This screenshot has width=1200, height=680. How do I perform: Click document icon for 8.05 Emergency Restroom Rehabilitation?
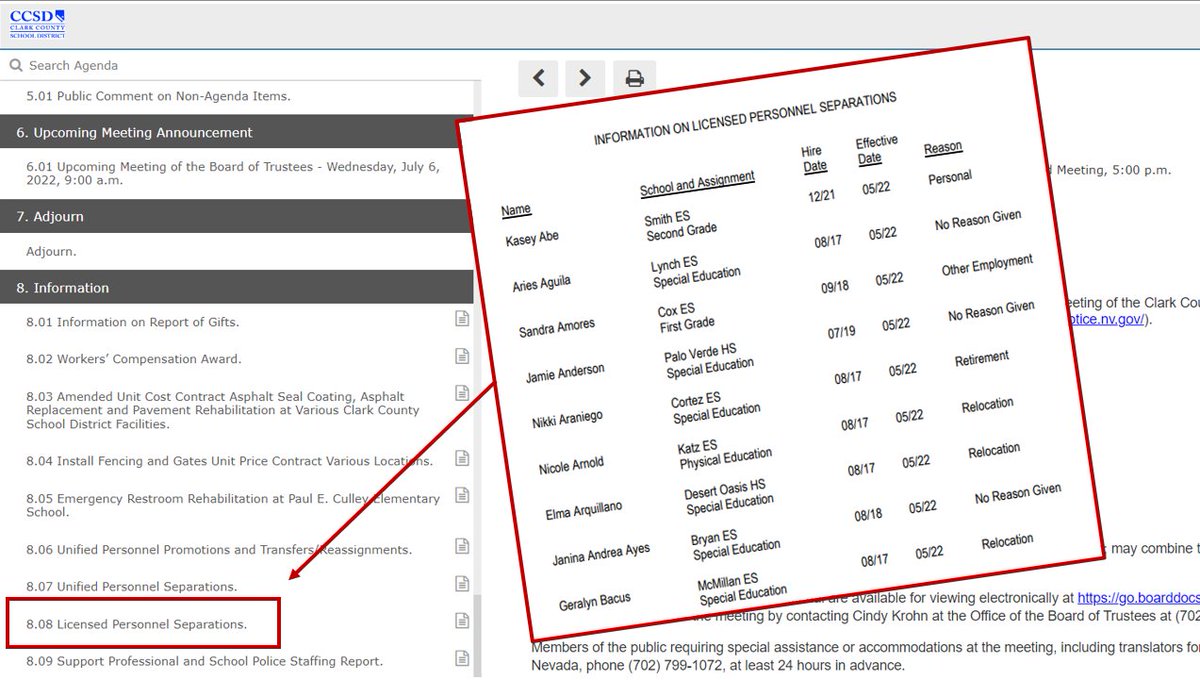[462, 495]
